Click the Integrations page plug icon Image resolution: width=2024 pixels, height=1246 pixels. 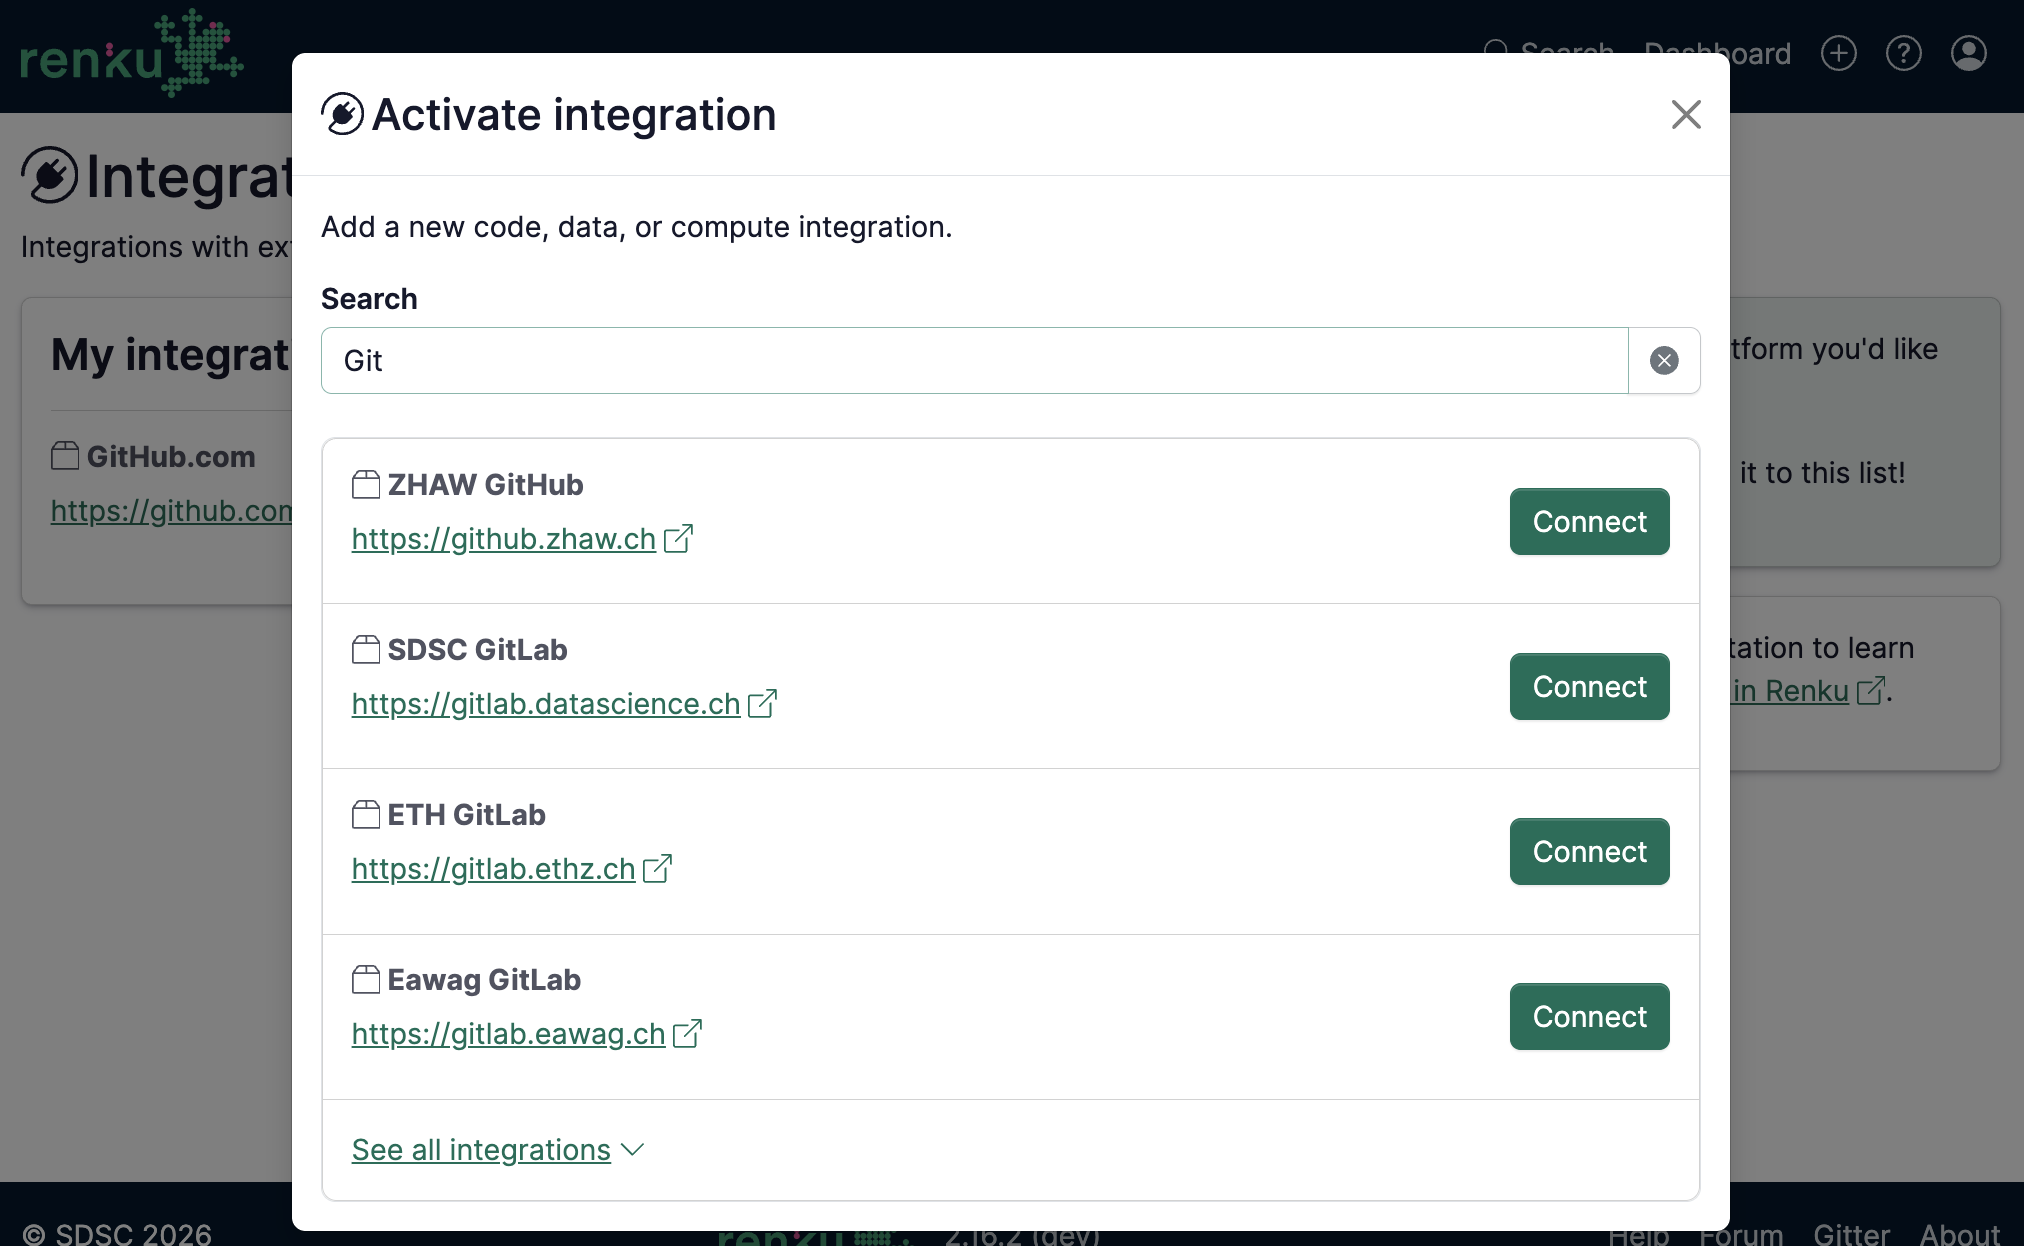pyautogui.click(x=50, y=175)
